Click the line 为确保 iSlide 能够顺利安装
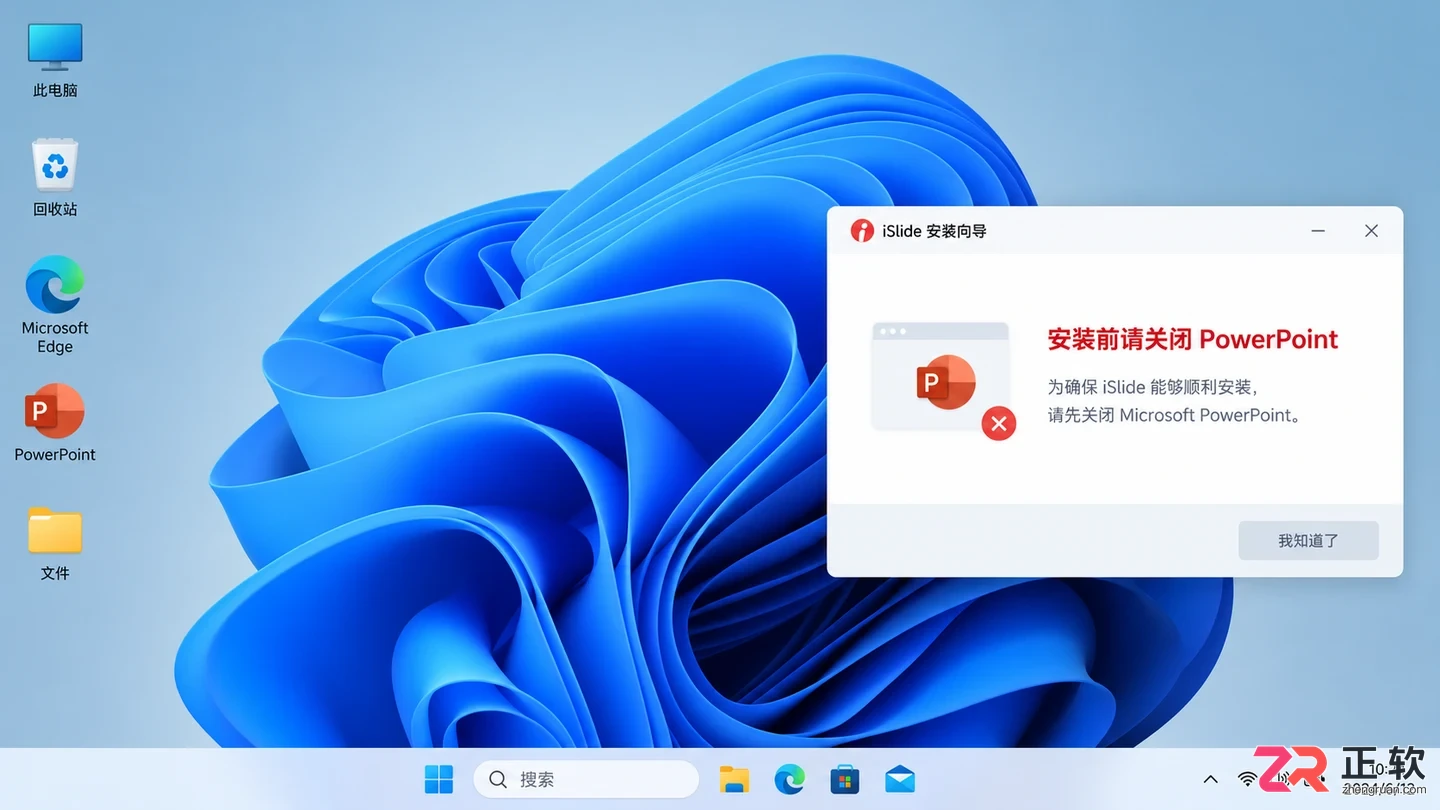 [x=1152, y=387]
